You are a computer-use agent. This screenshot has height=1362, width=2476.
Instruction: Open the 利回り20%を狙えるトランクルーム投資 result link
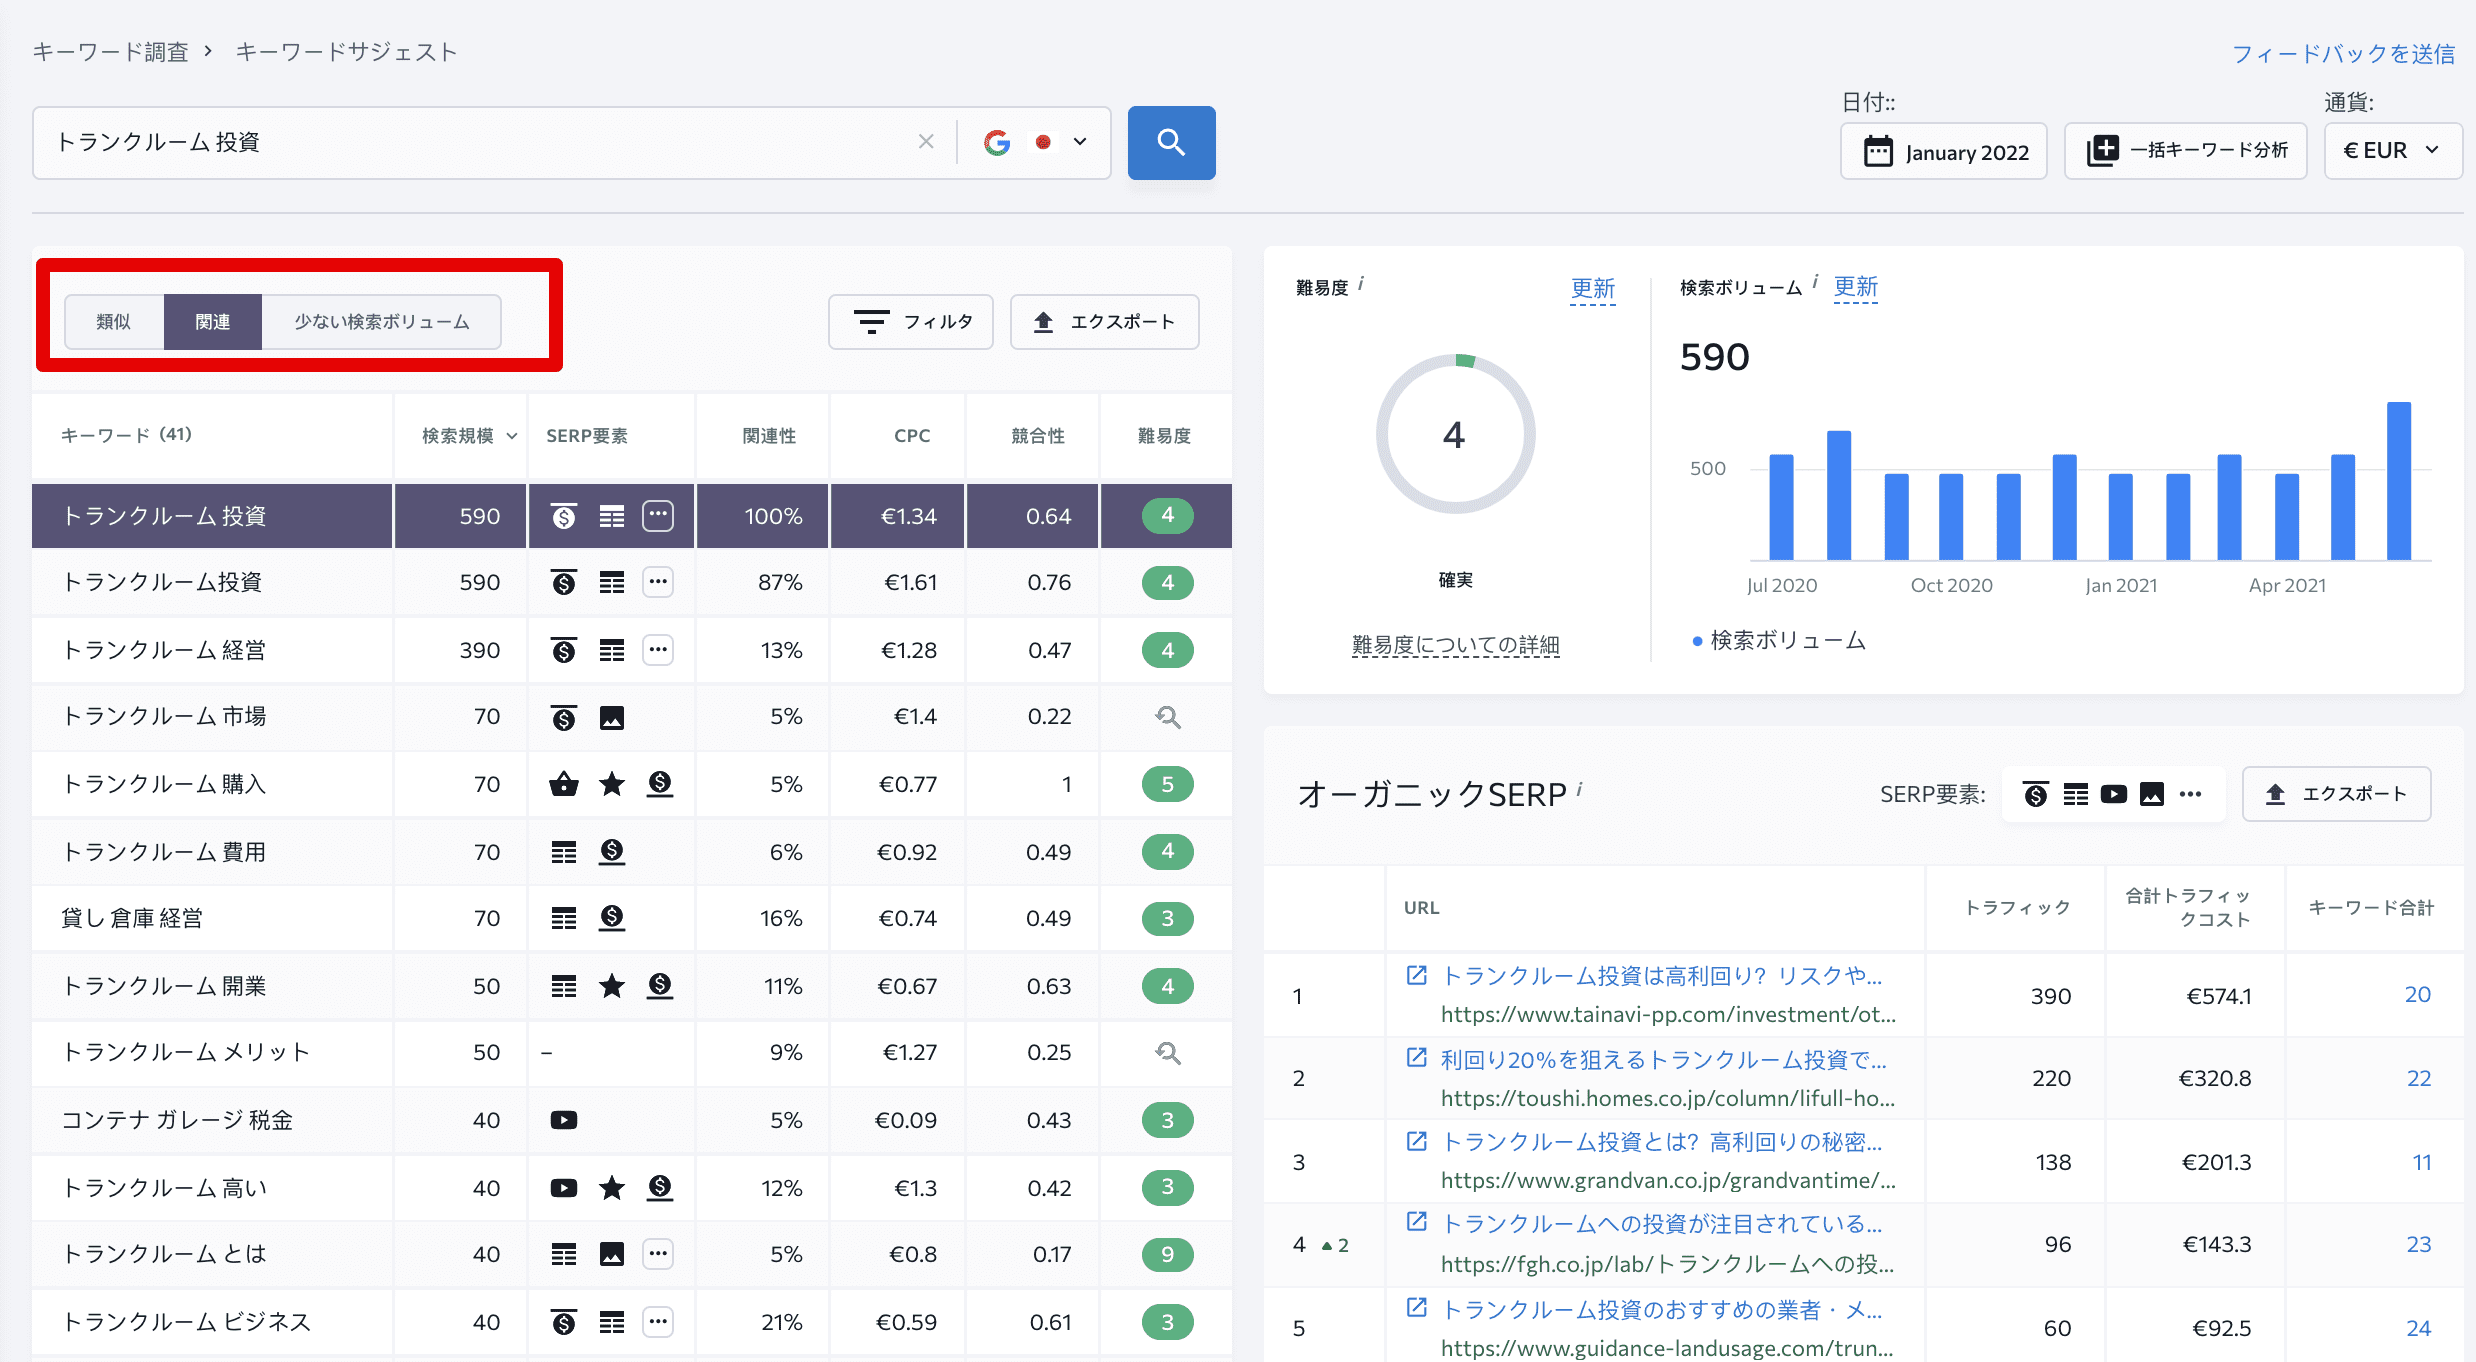(1663, 1060)
